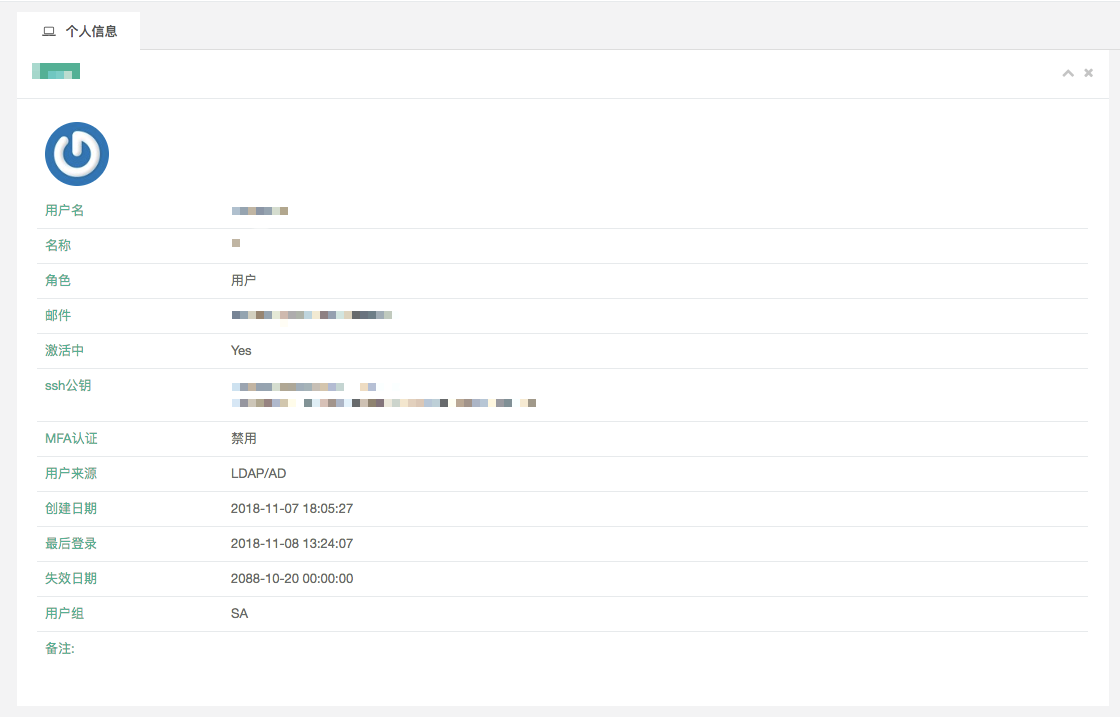This screenshot has height=717, width=1120.
Task: Click the laptop icon beside 个人信息
Action: point(49,31)
